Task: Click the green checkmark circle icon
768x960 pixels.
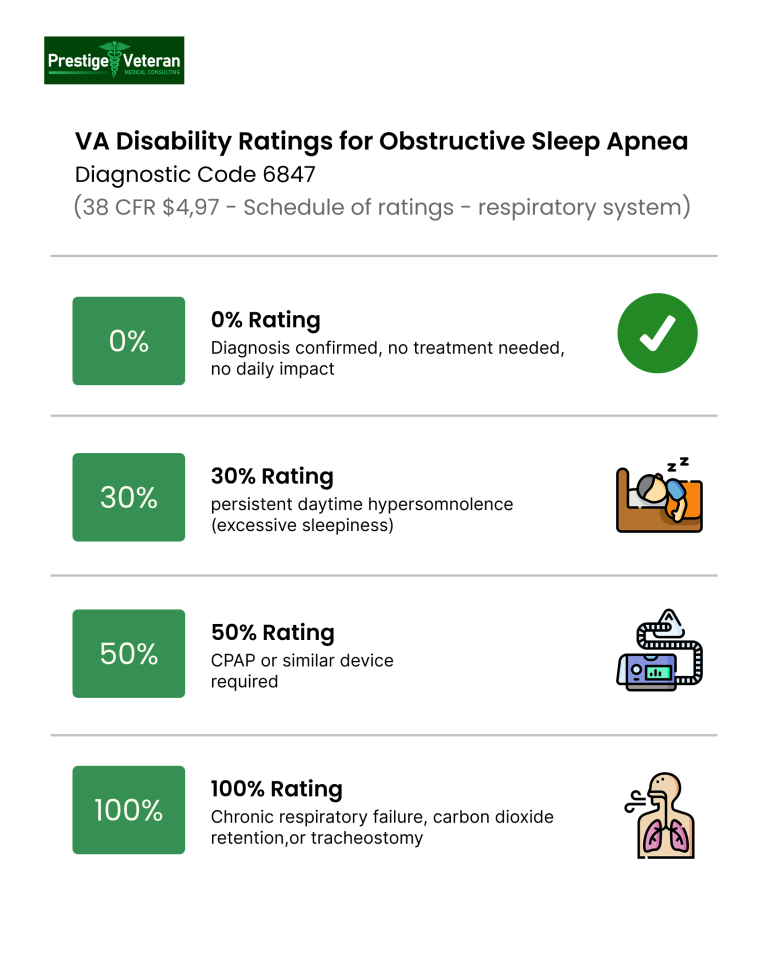Action: pyautogui.click(x=657, y=334)
